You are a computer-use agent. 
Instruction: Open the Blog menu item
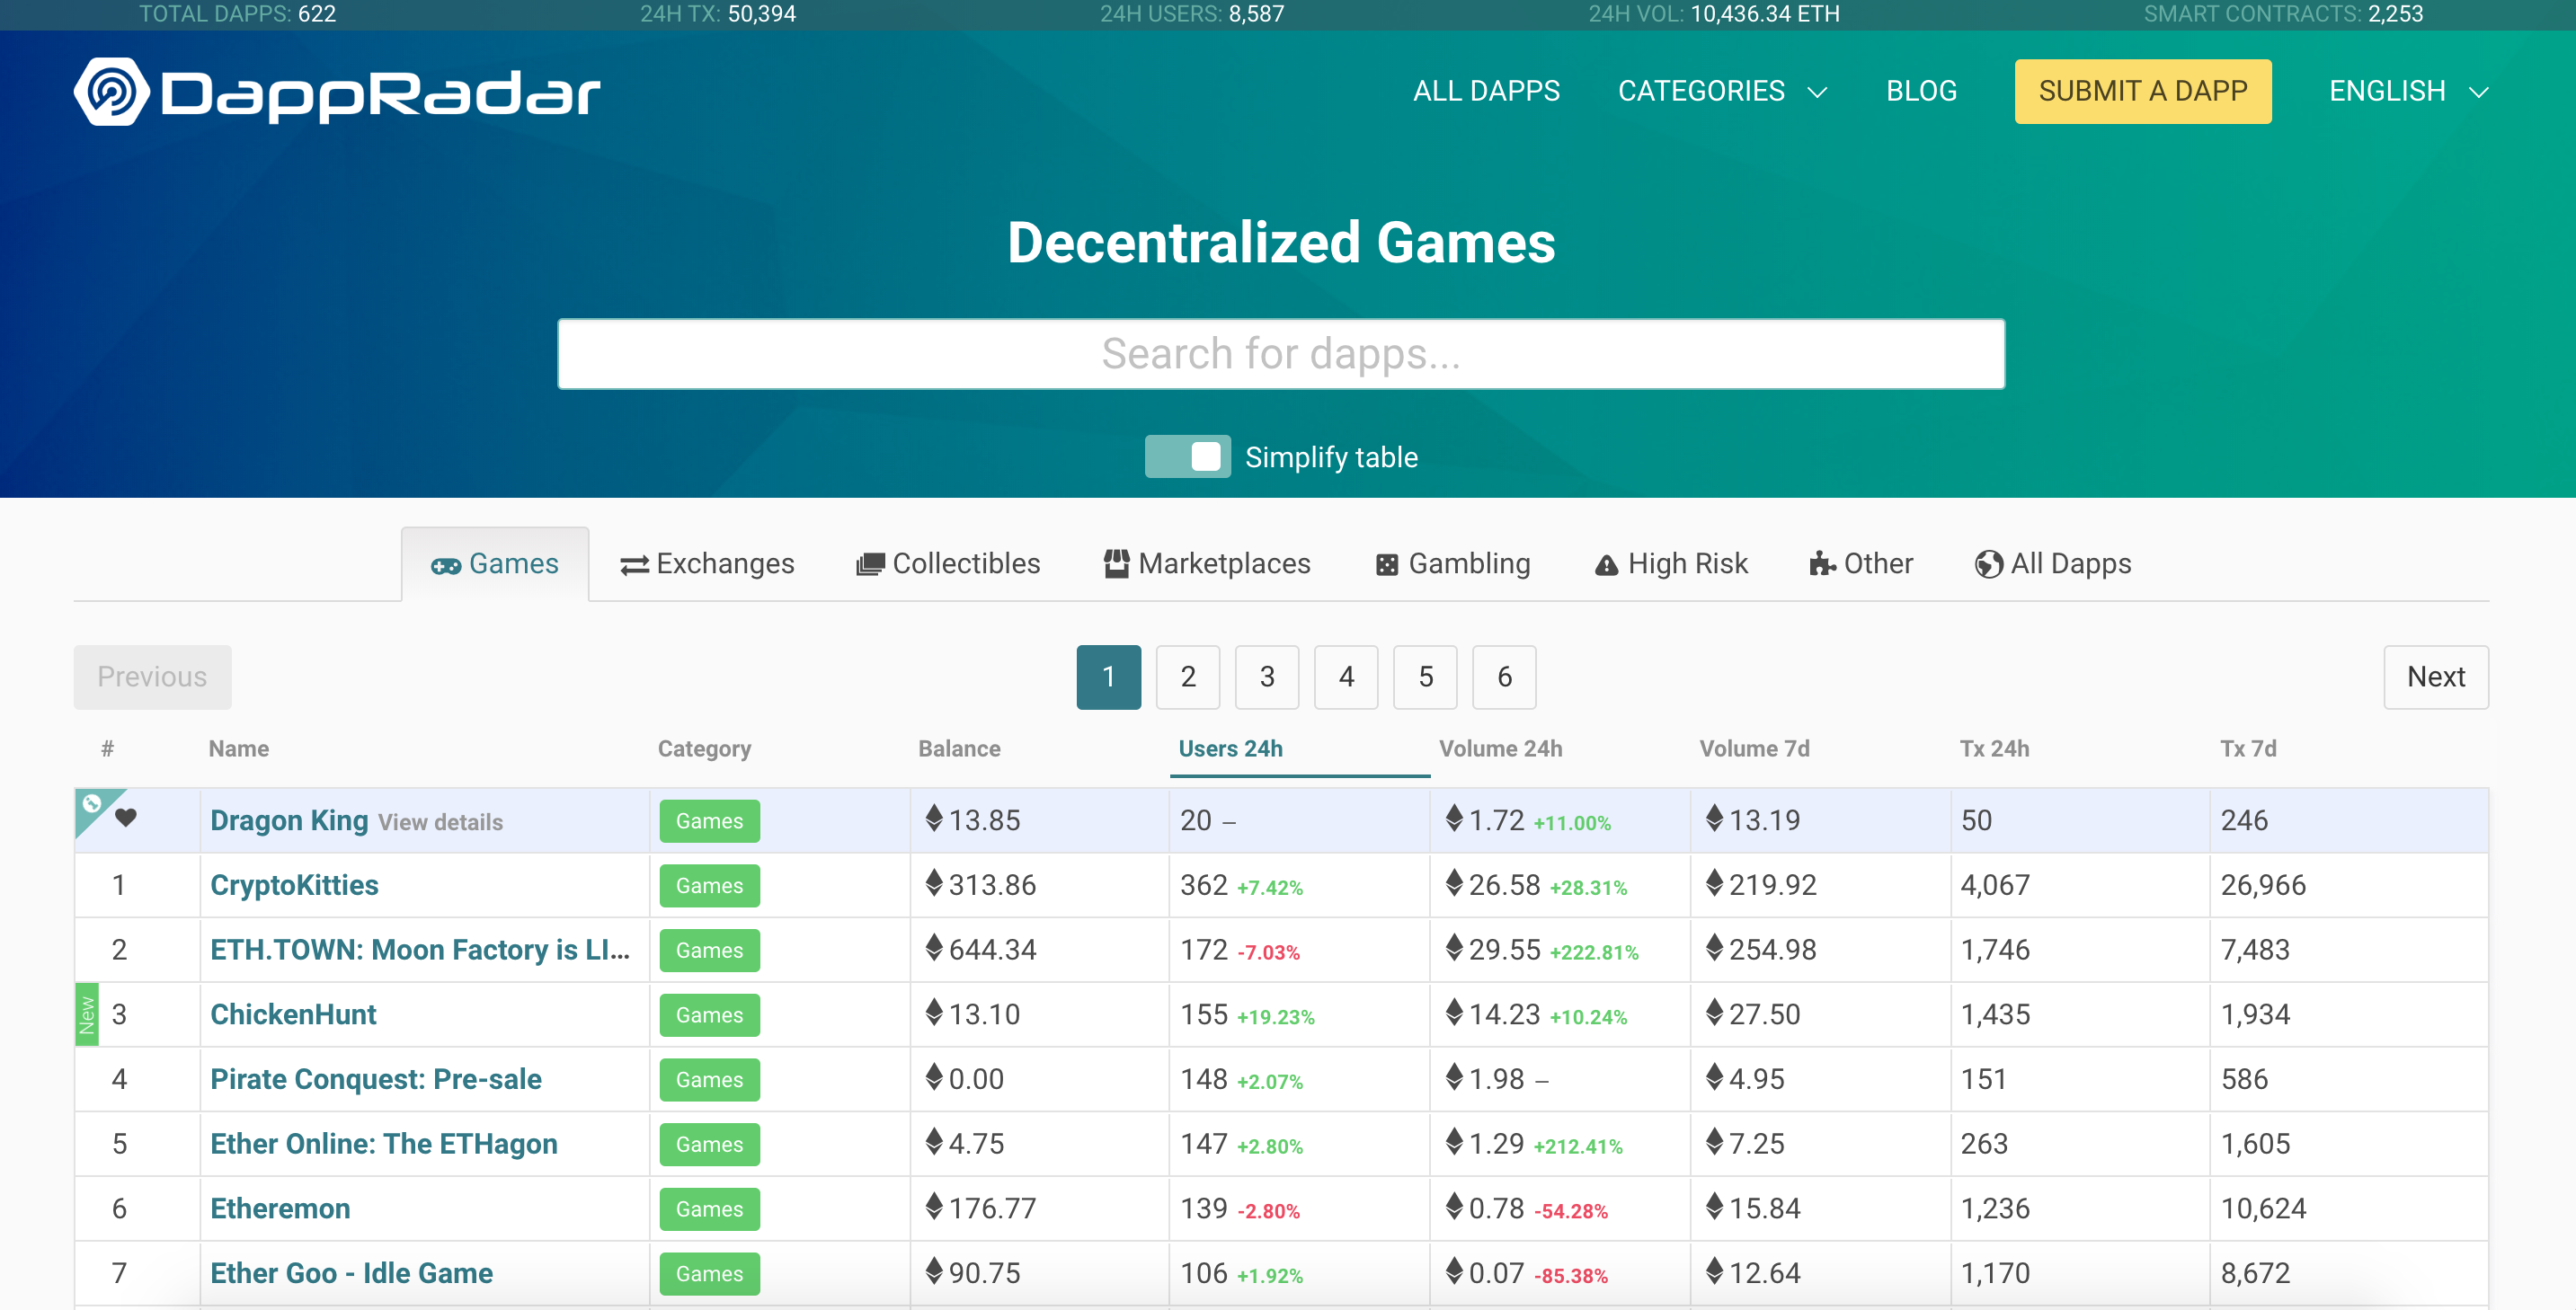(1921, 92)
